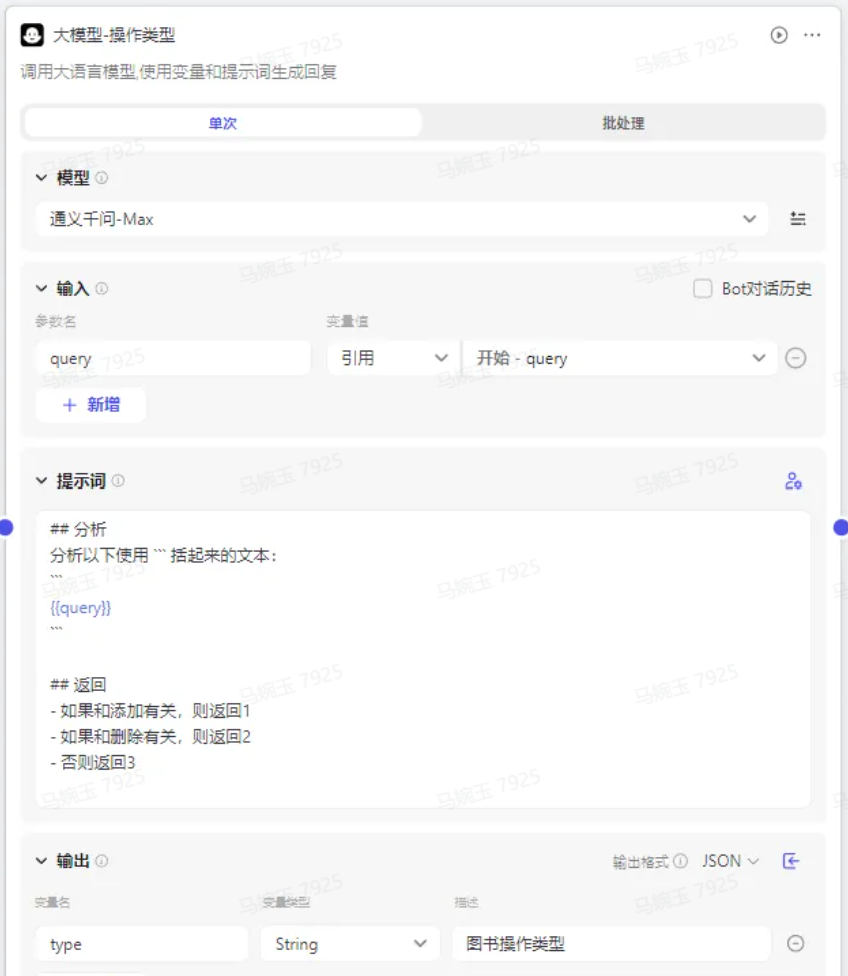The height and width of the screenshot is (976, 848).
Task: Open the 通义千问-Max model dropdown
Action: coord(402,218)
